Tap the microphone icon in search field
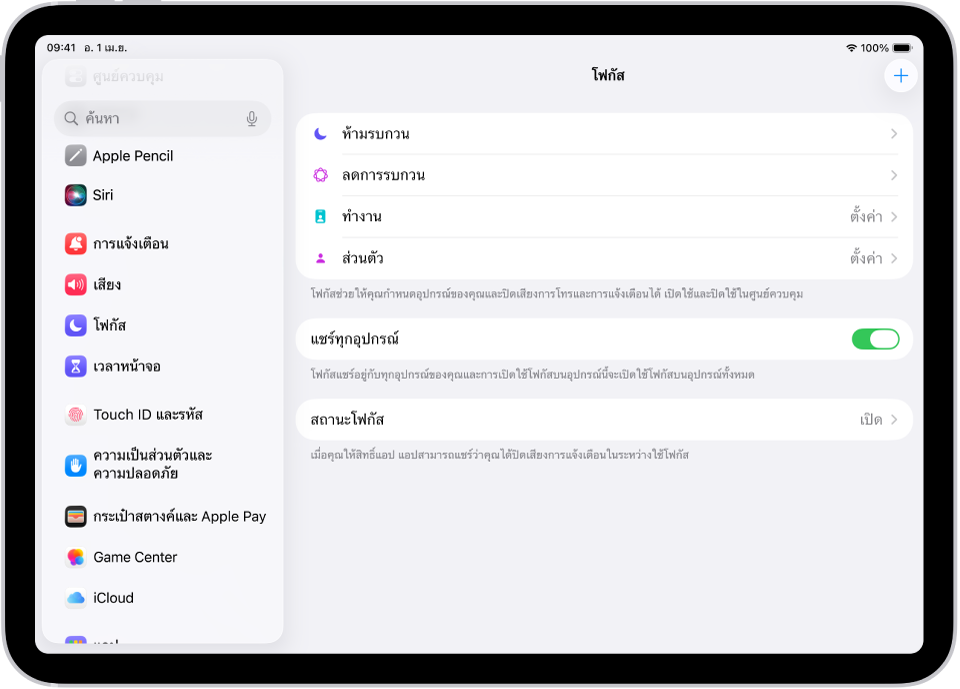960x689 pixels. (x=252, y=119)
